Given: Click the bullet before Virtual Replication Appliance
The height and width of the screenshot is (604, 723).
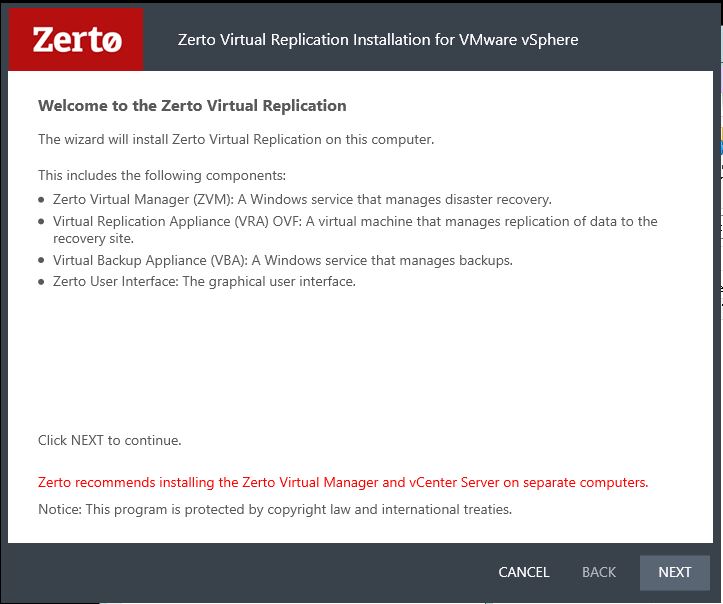Looking at the screenshot, I should tap(41, 222).
